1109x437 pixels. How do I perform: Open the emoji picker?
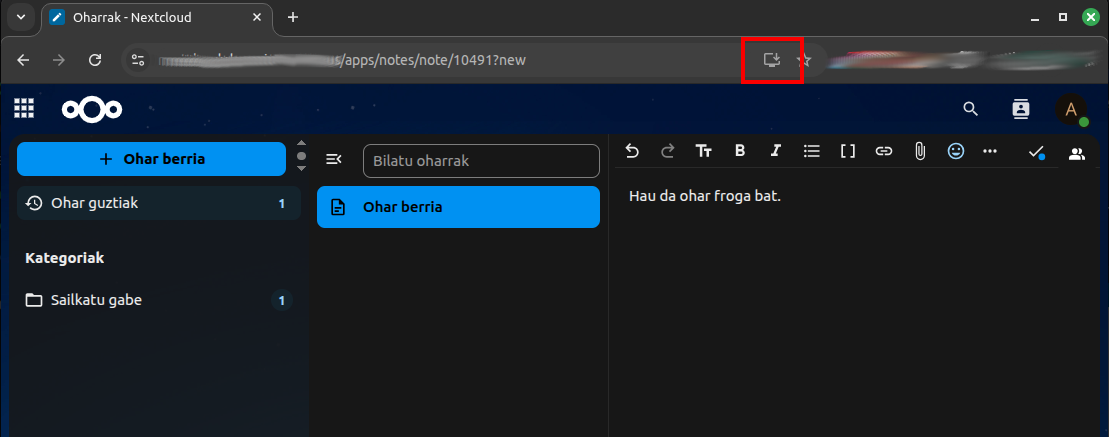click(956, 151)
